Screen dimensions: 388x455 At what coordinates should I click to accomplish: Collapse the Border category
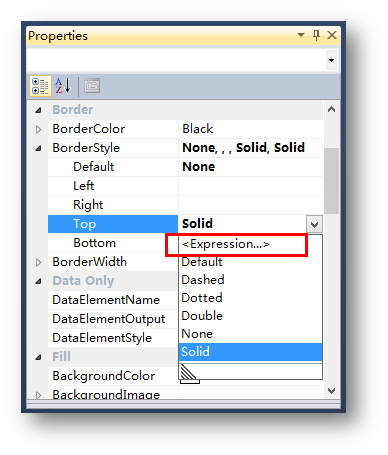pyautogui.click(x=39, y=110)
